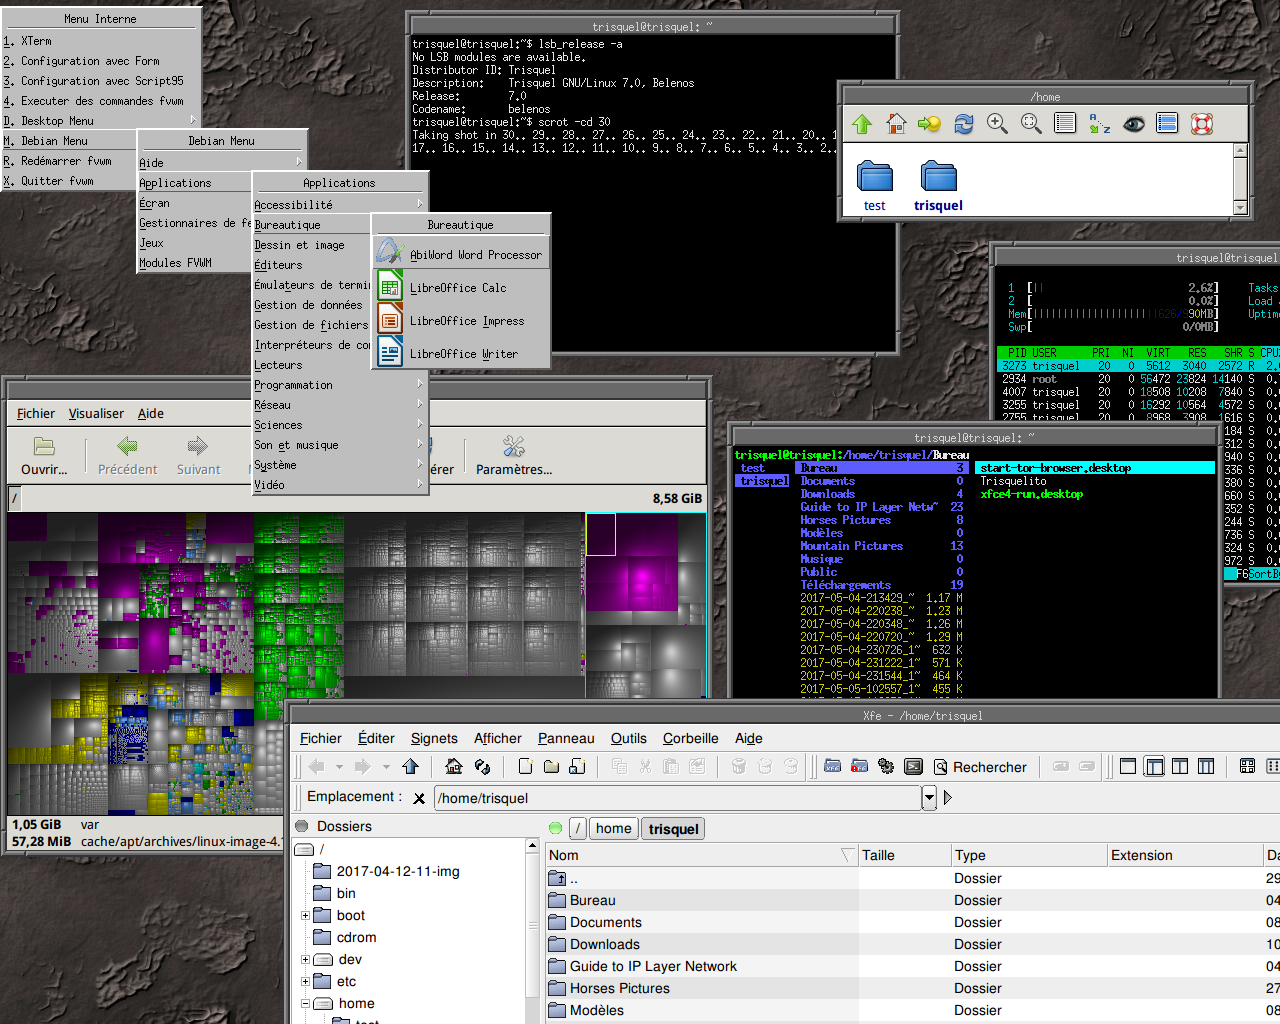Click Rechercher search button in Xfe
Screen dimensions: 1280x1024
(981, 767)
